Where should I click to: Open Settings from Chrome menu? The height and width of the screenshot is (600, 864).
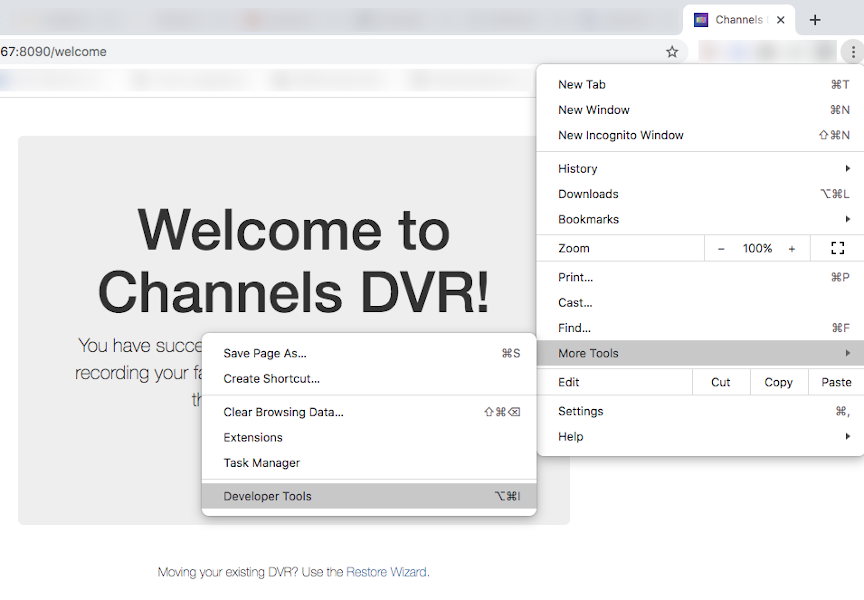tap(581, 411)
